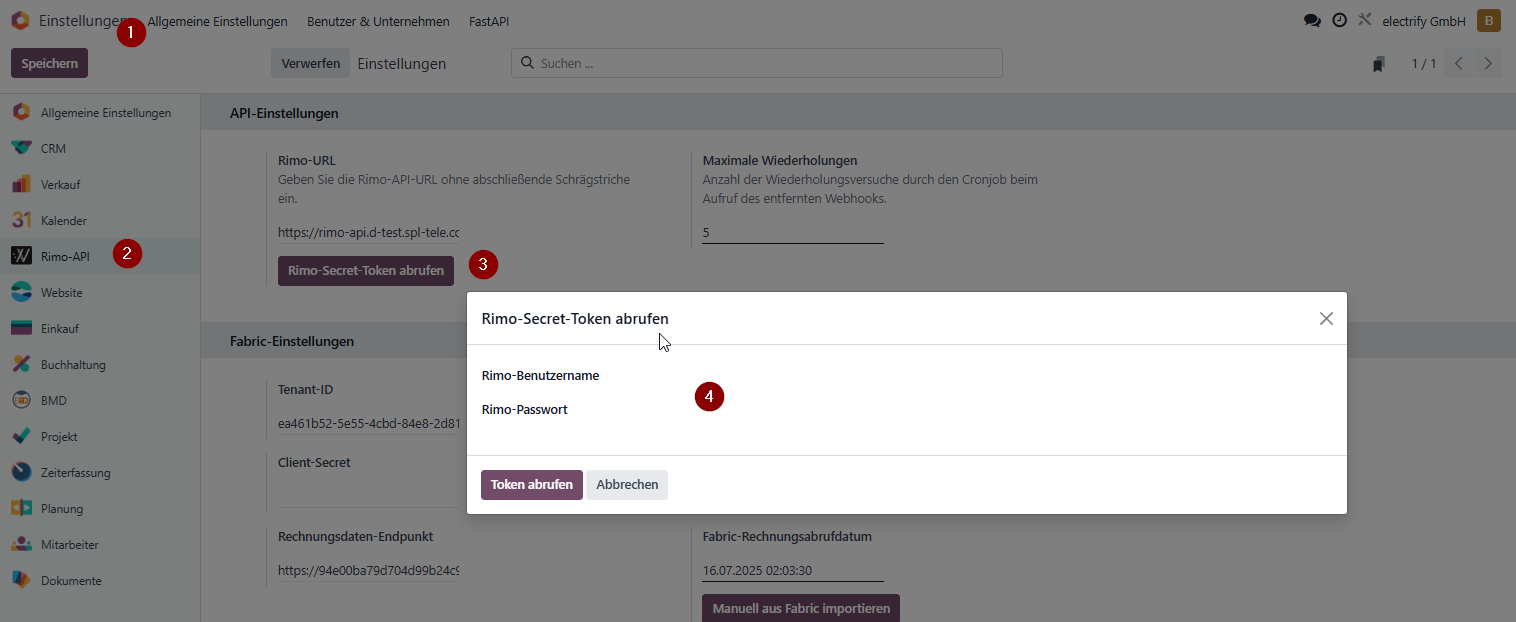Go to next record arrow
The height and width of the screenshot is (622, 1516).
1488,63
